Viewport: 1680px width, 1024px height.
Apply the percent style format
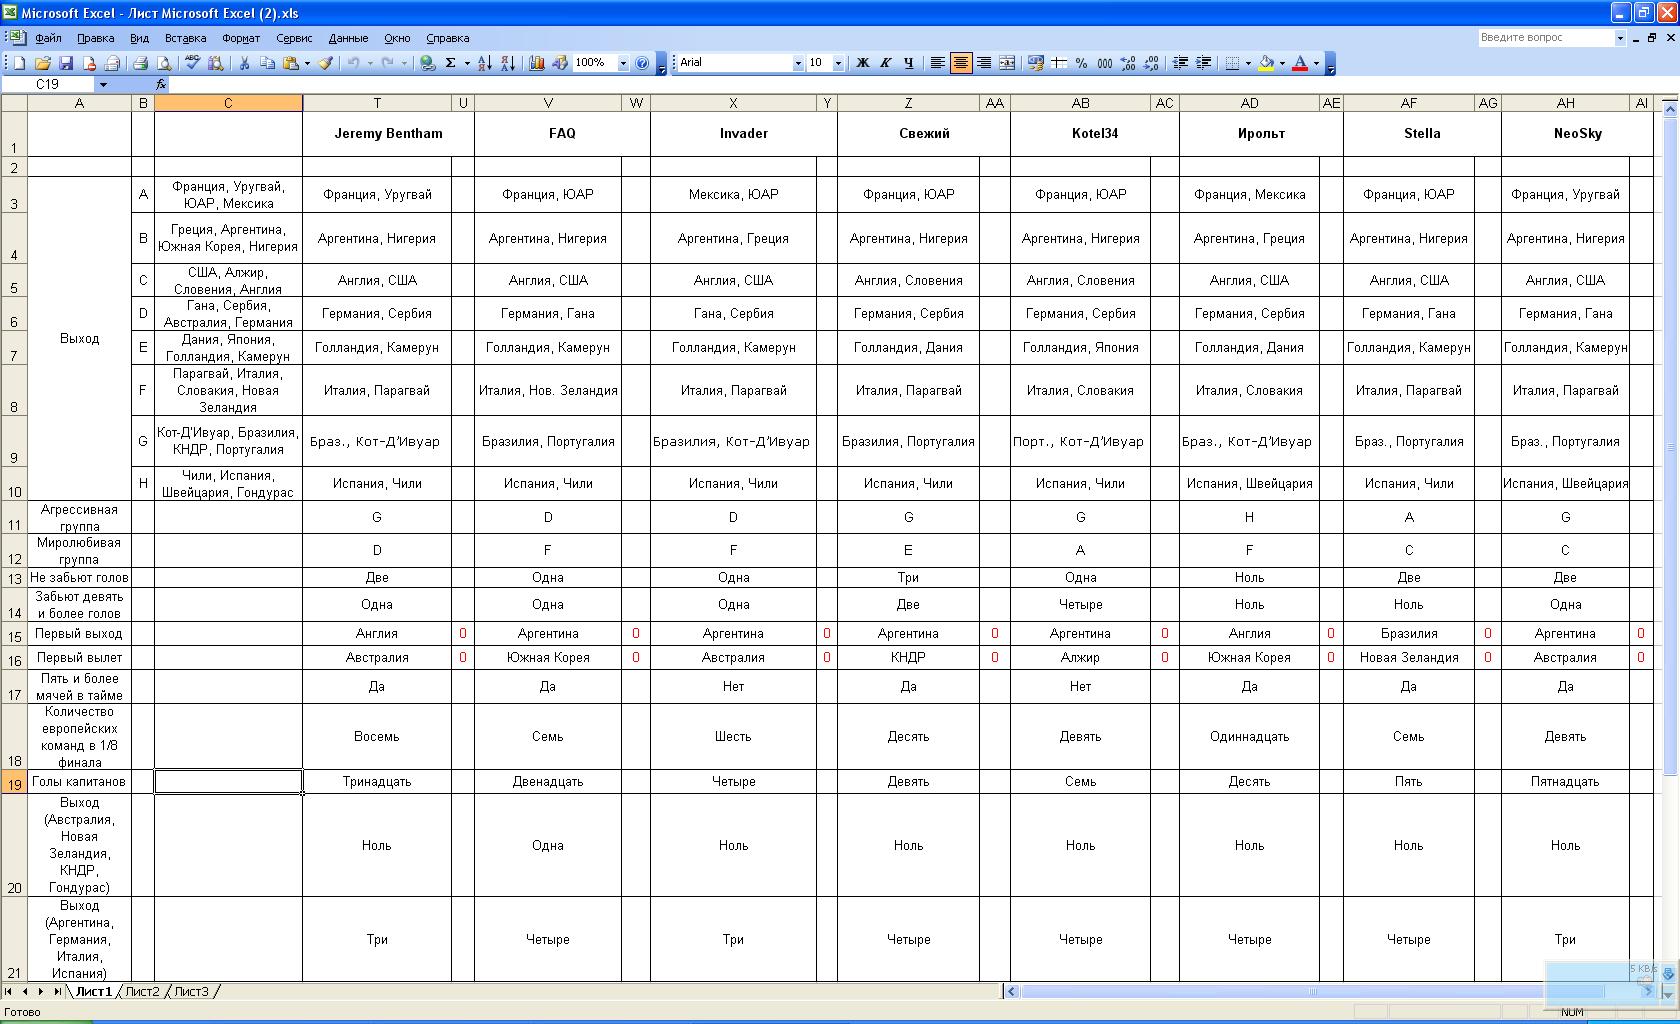[x=1081, y=63]
